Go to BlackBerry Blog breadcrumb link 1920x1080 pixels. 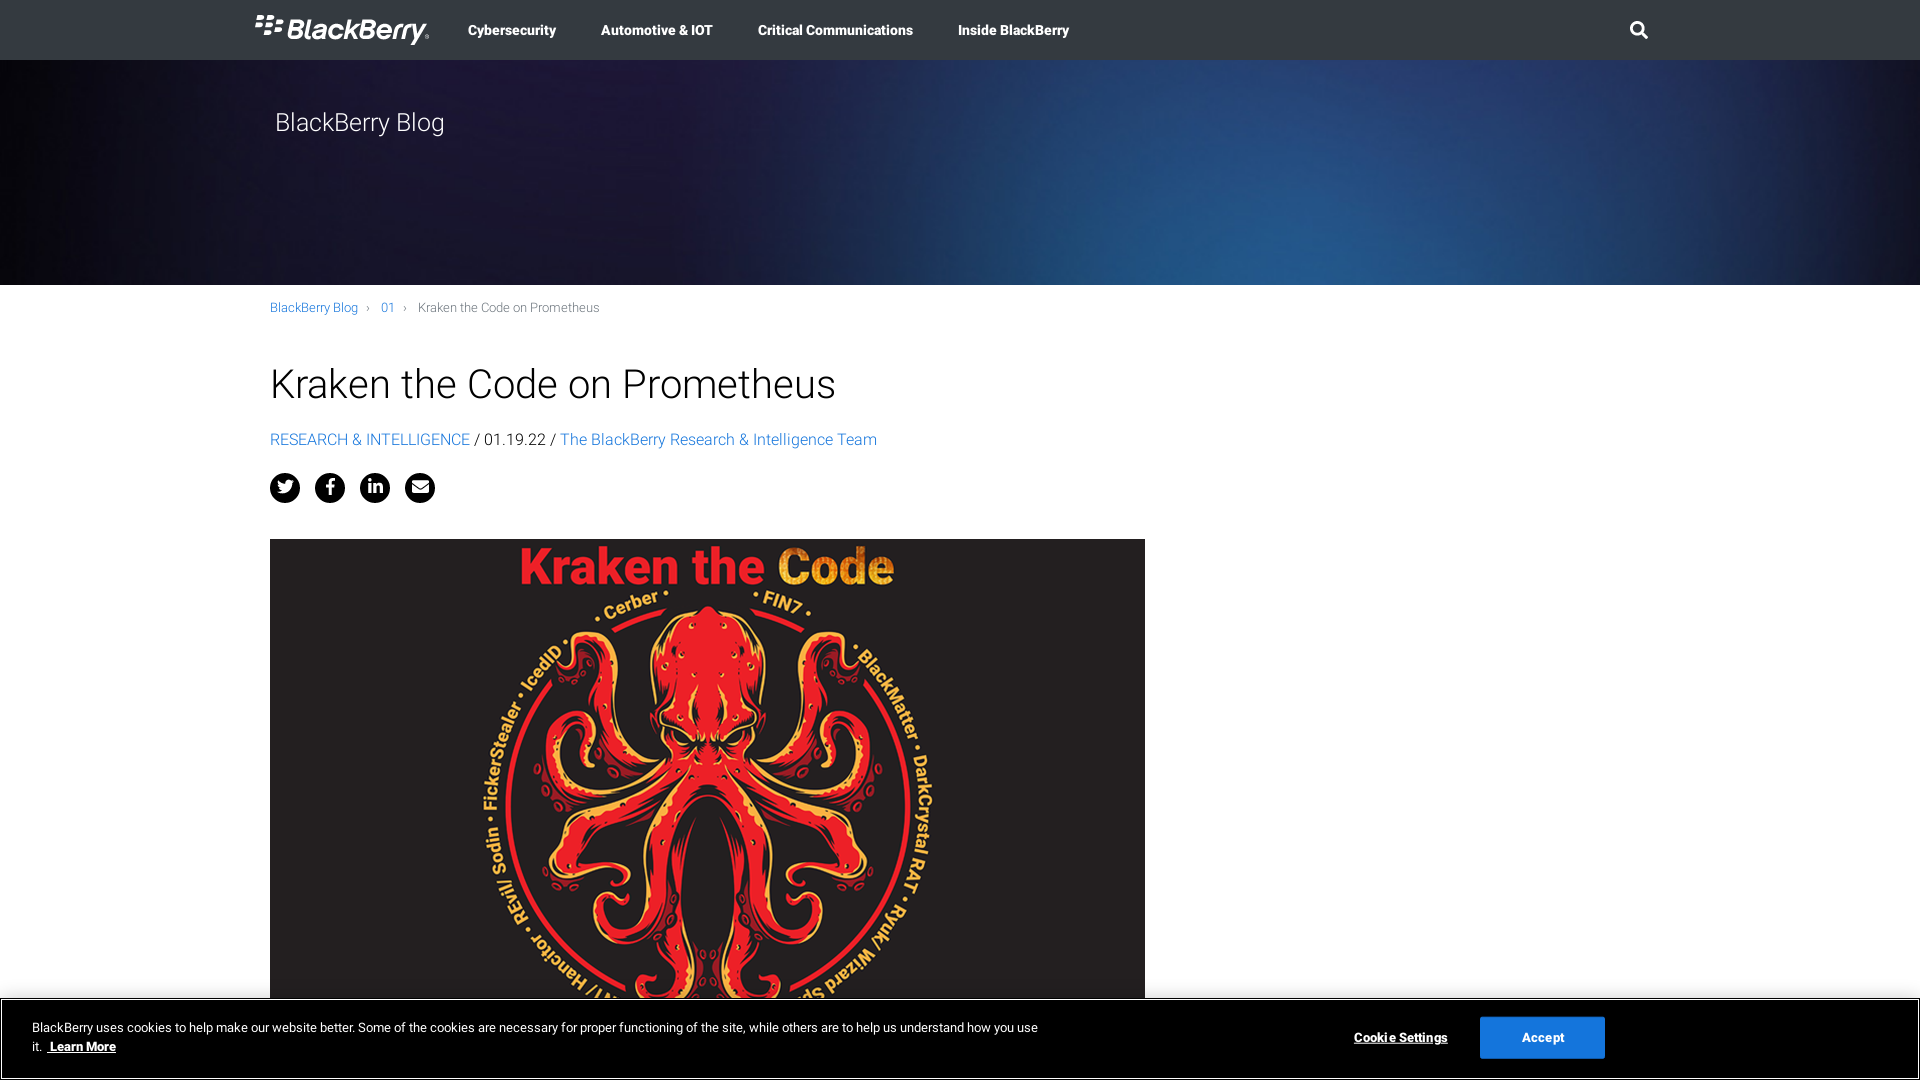coord(314,308)
